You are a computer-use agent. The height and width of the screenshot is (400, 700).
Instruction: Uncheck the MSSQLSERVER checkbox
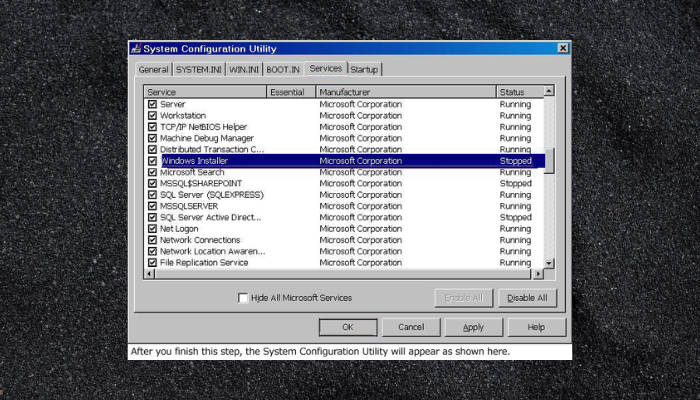pyautogui.click(x=152, y=206)
